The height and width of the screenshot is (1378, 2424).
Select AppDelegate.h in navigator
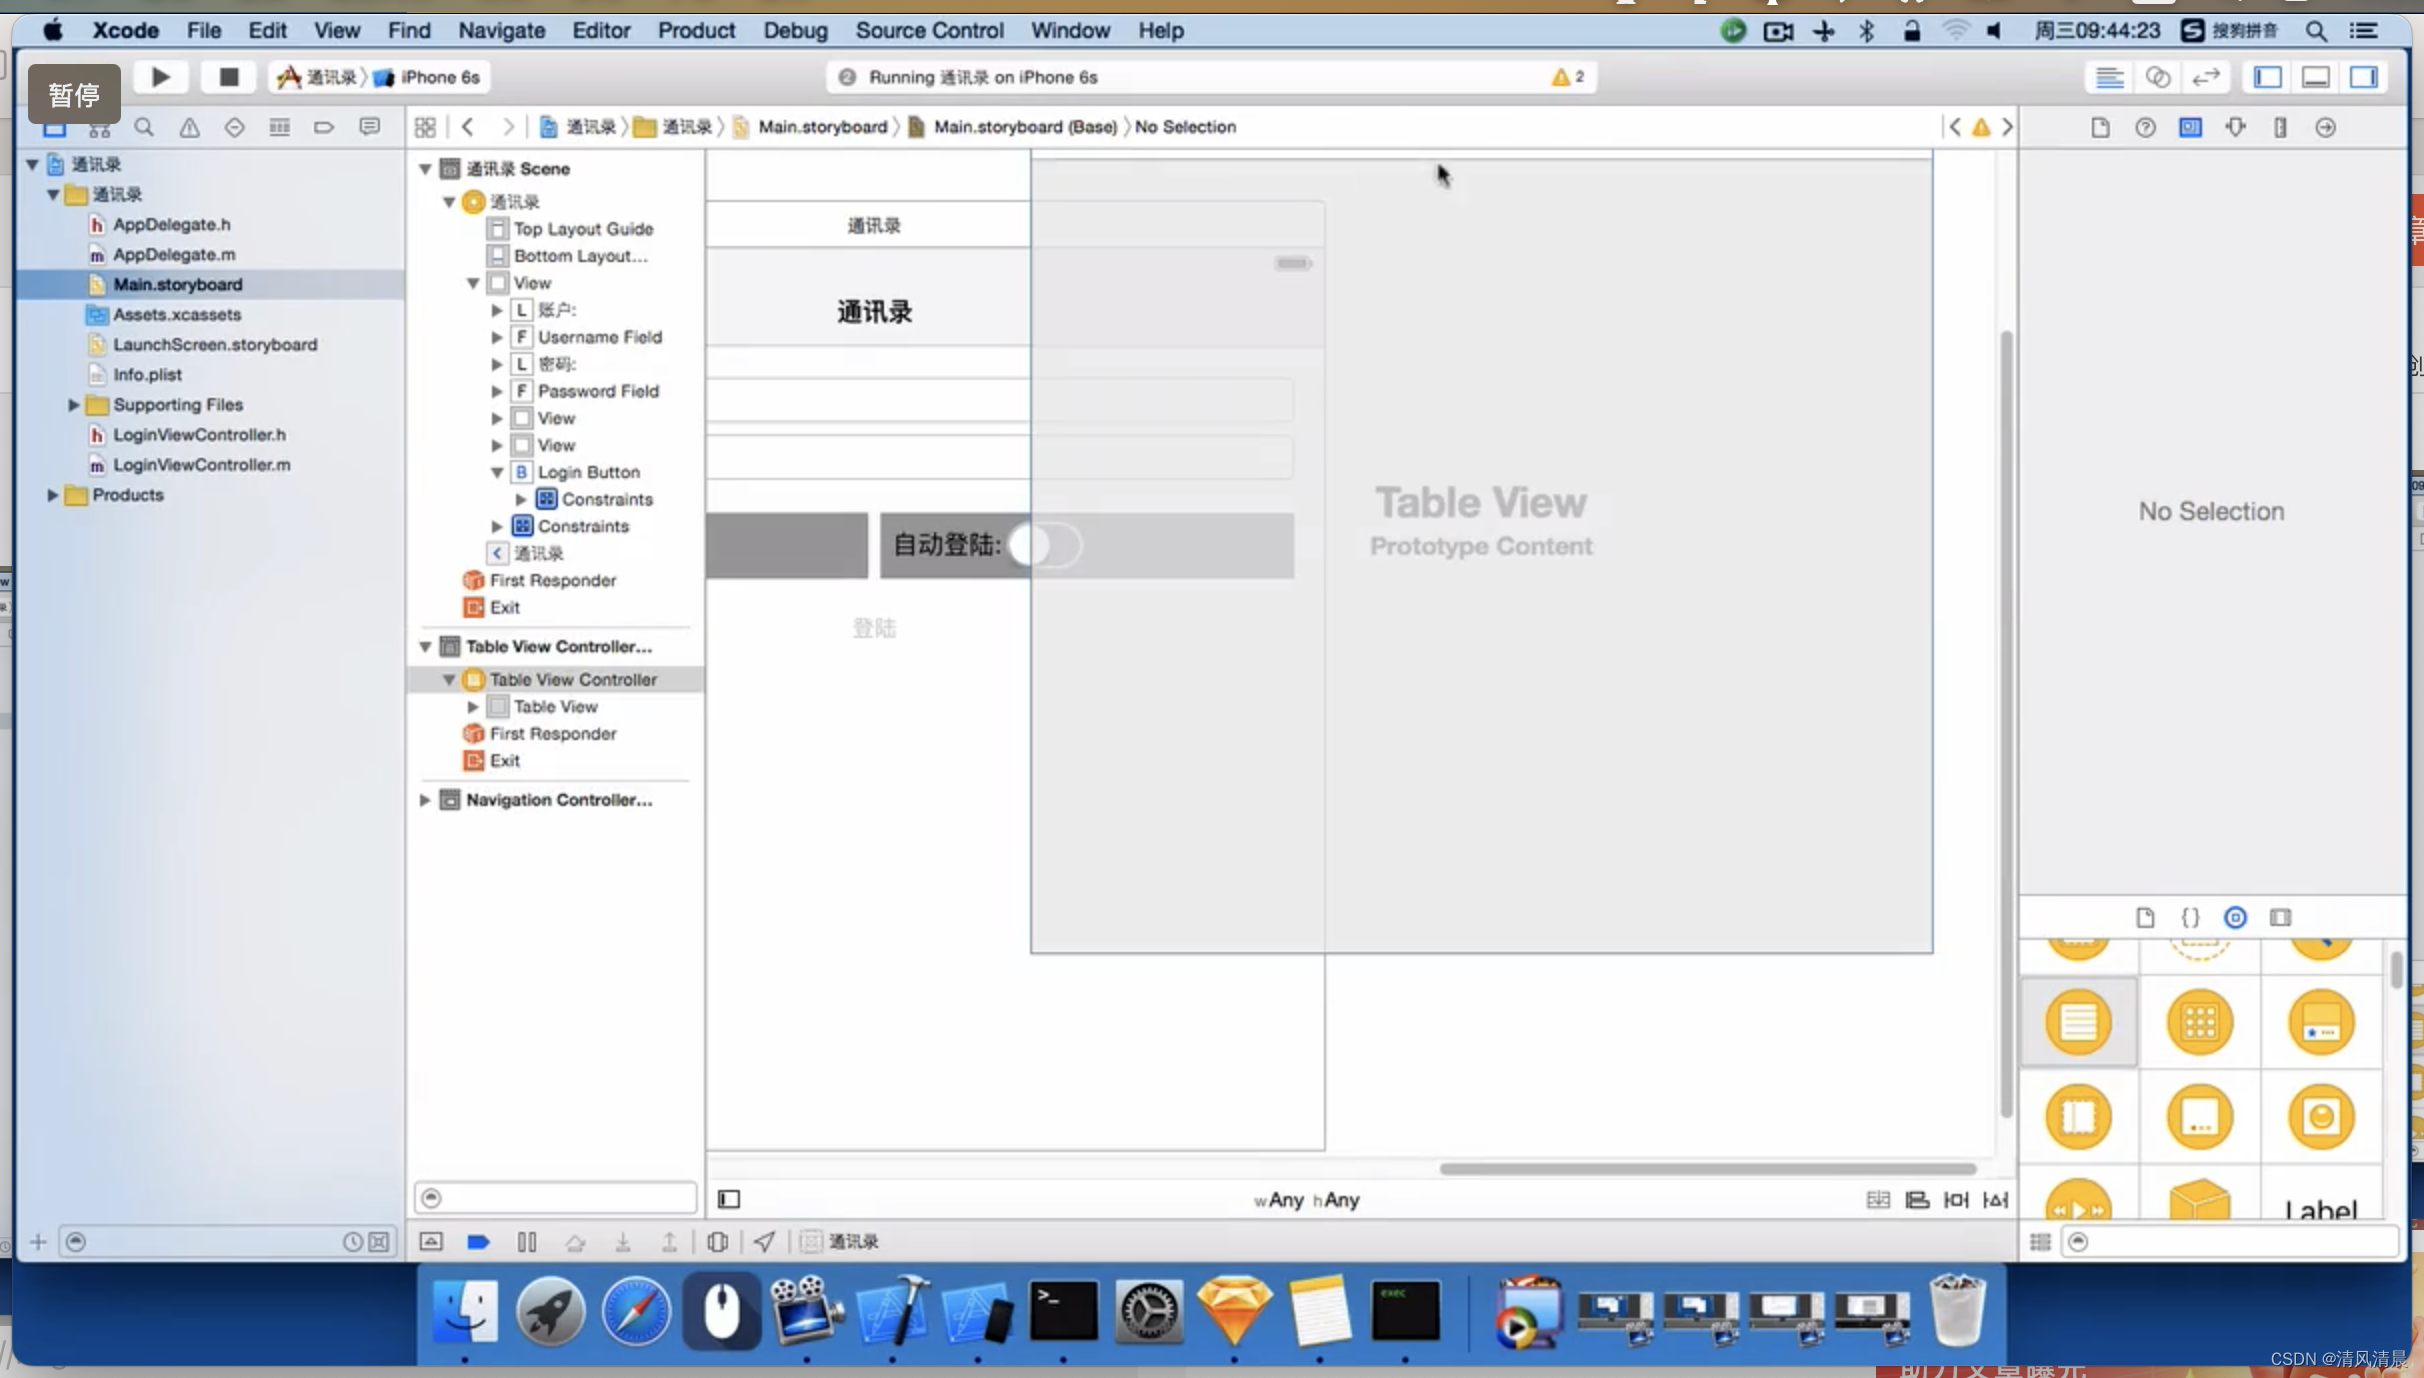[x=172, y=225]
